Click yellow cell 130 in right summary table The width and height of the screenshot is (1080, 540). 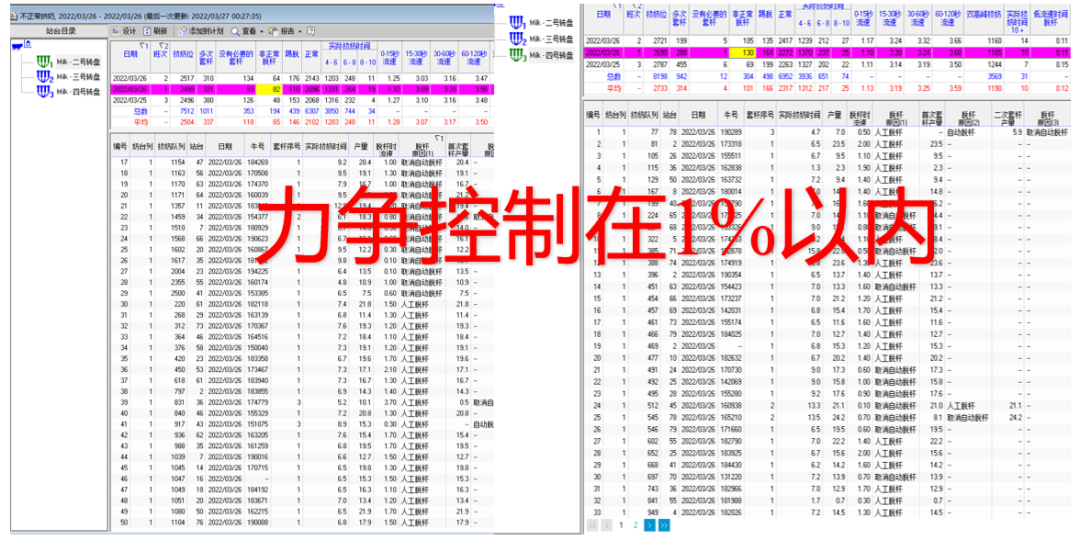(742, 52)
